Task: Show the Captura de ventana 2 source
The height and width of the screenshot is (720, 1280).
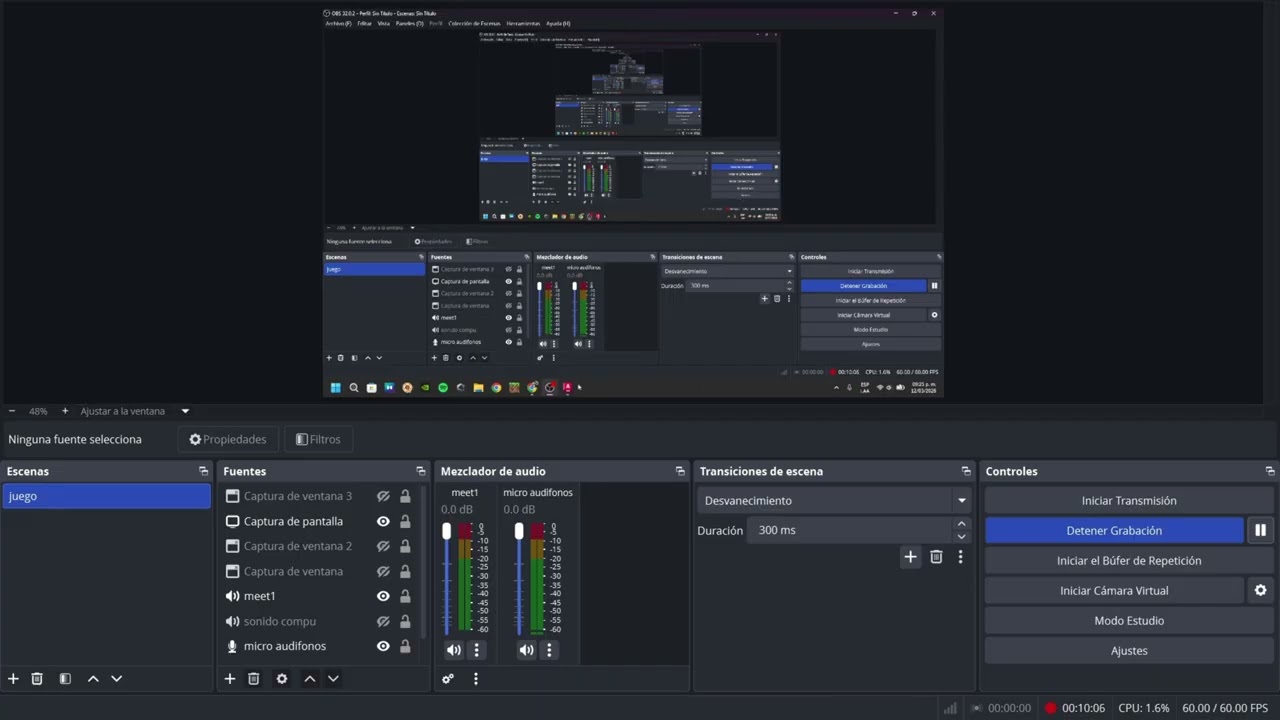Action: 383,546
